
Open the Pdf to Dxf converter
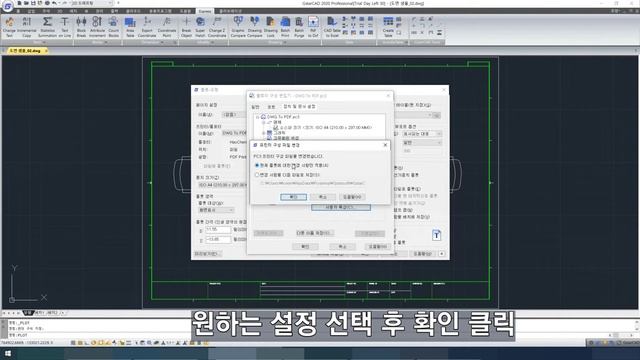313,27
